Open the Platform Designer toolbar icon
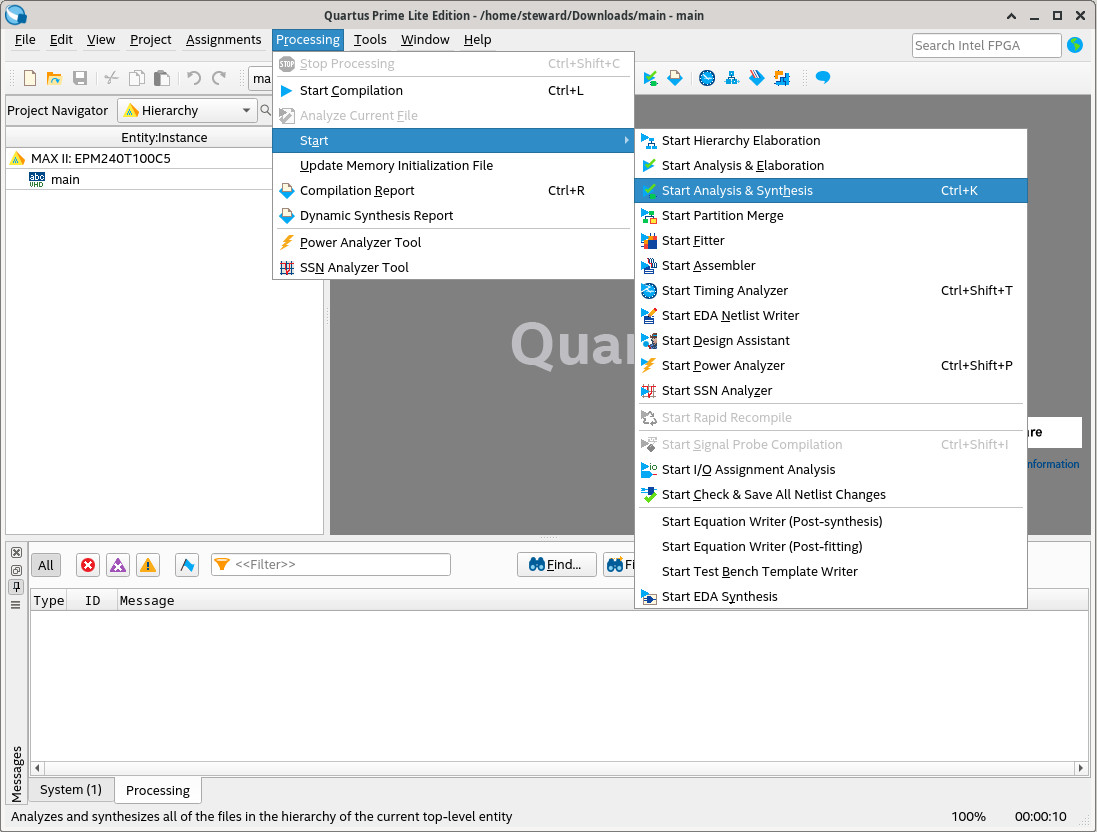Viewport: 1097px width, 832px height. click(782, 78)
